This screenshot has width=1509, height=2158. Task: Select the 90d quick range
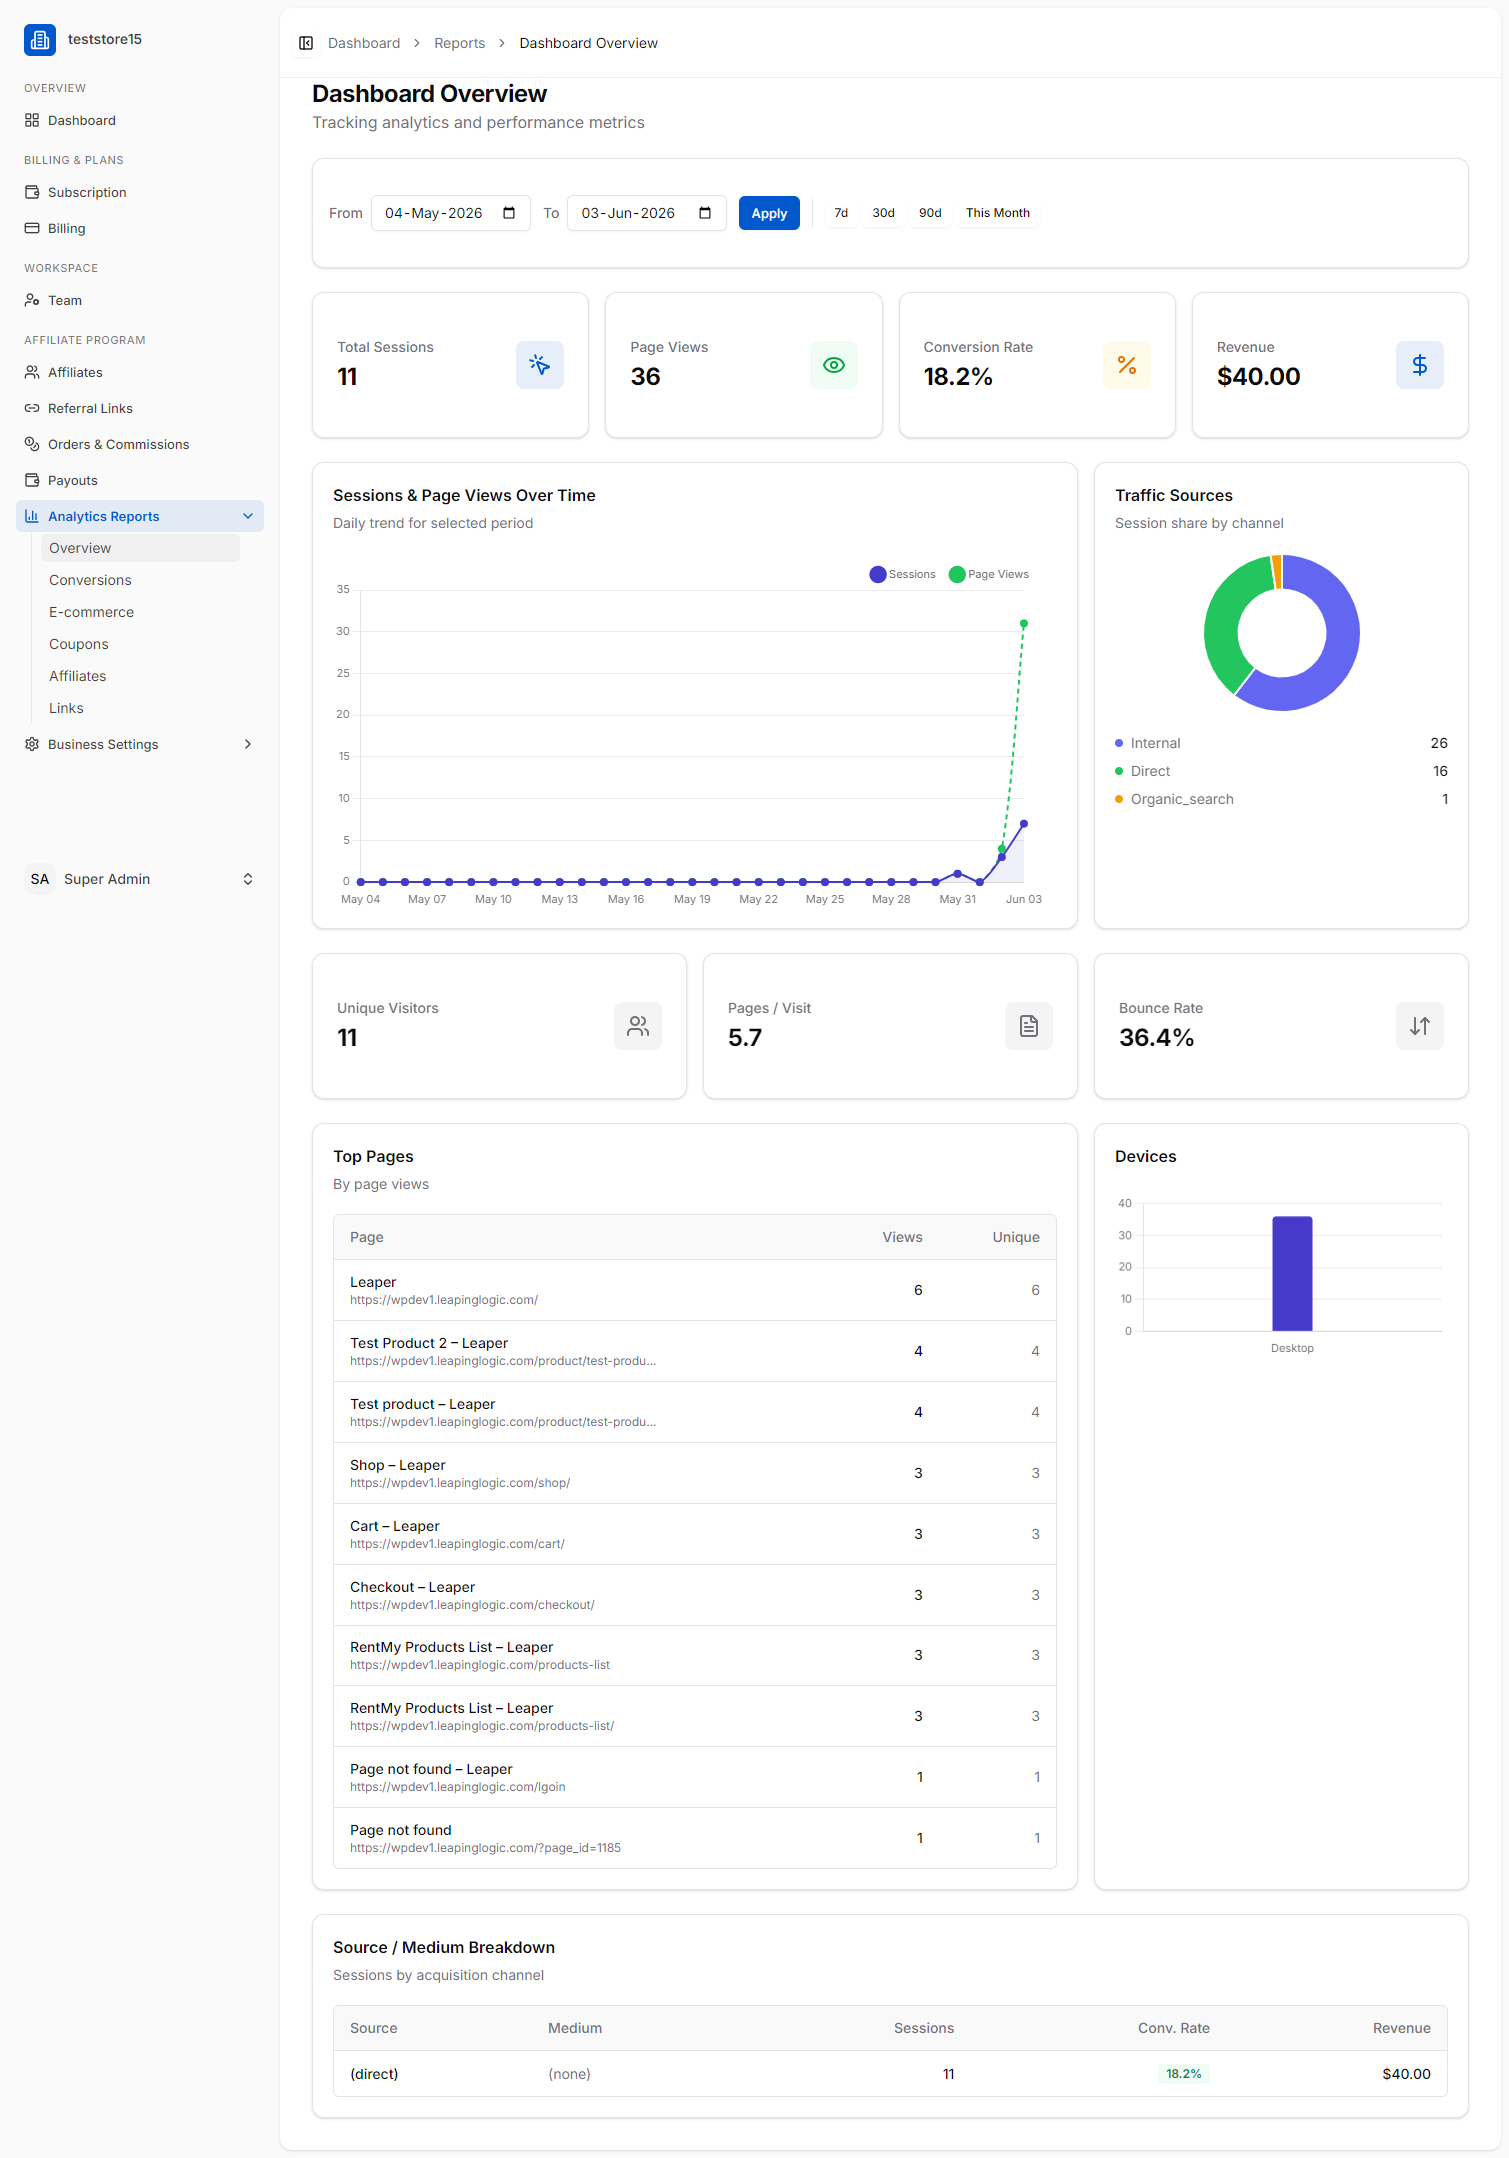click(930, 213)
